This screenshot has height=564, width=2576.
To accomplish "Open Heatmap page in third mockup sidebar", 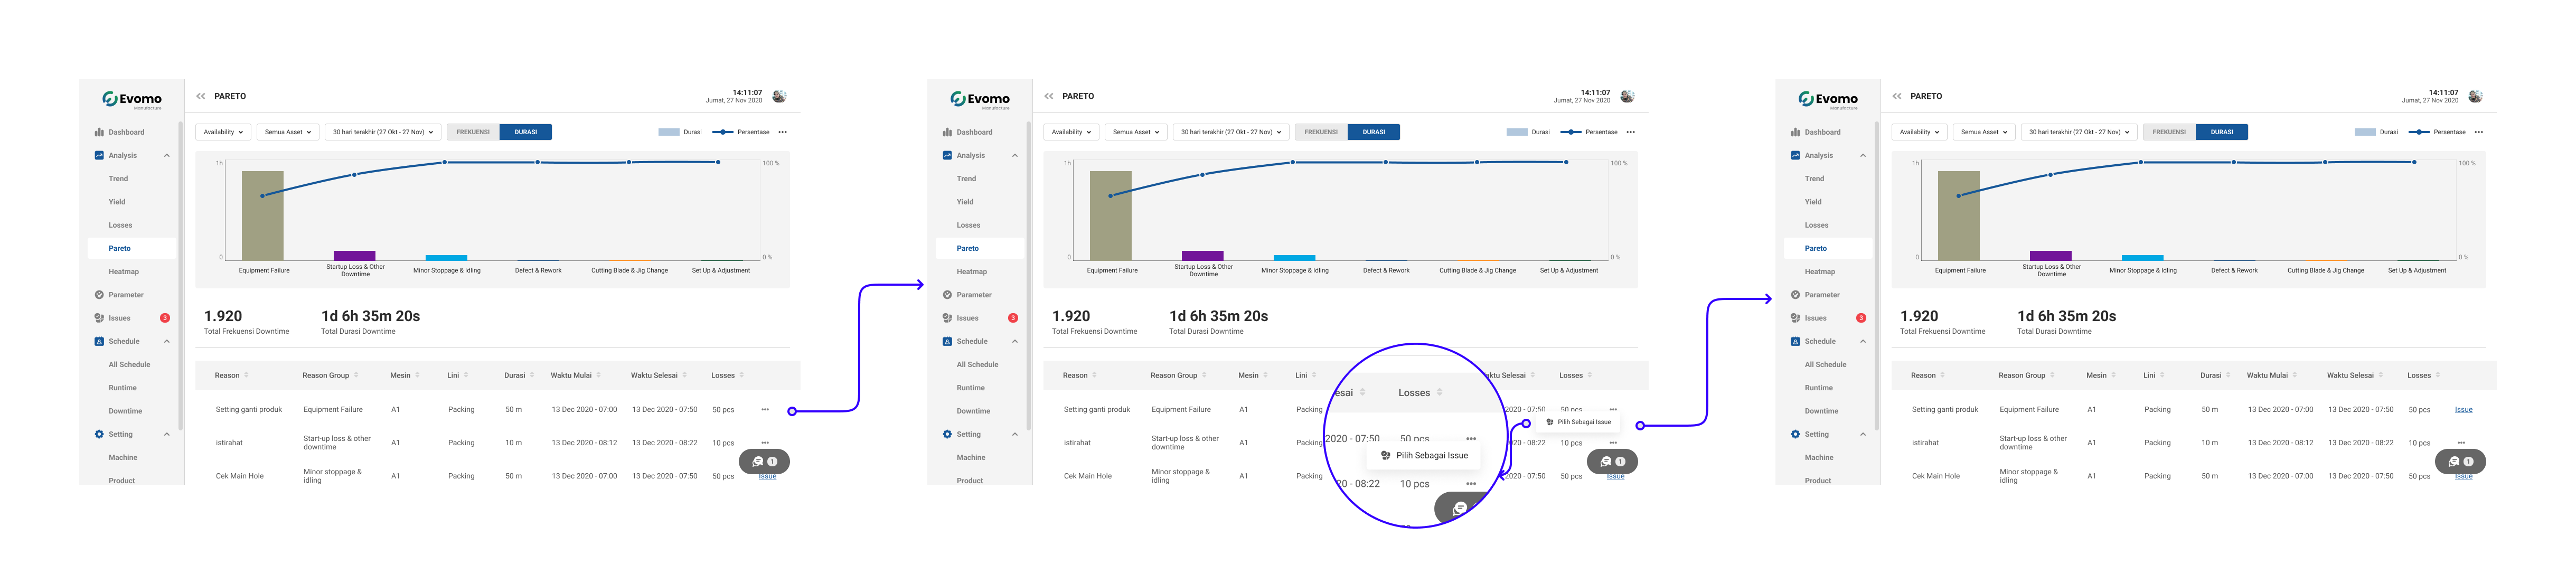I will (x=1820, y=271).
